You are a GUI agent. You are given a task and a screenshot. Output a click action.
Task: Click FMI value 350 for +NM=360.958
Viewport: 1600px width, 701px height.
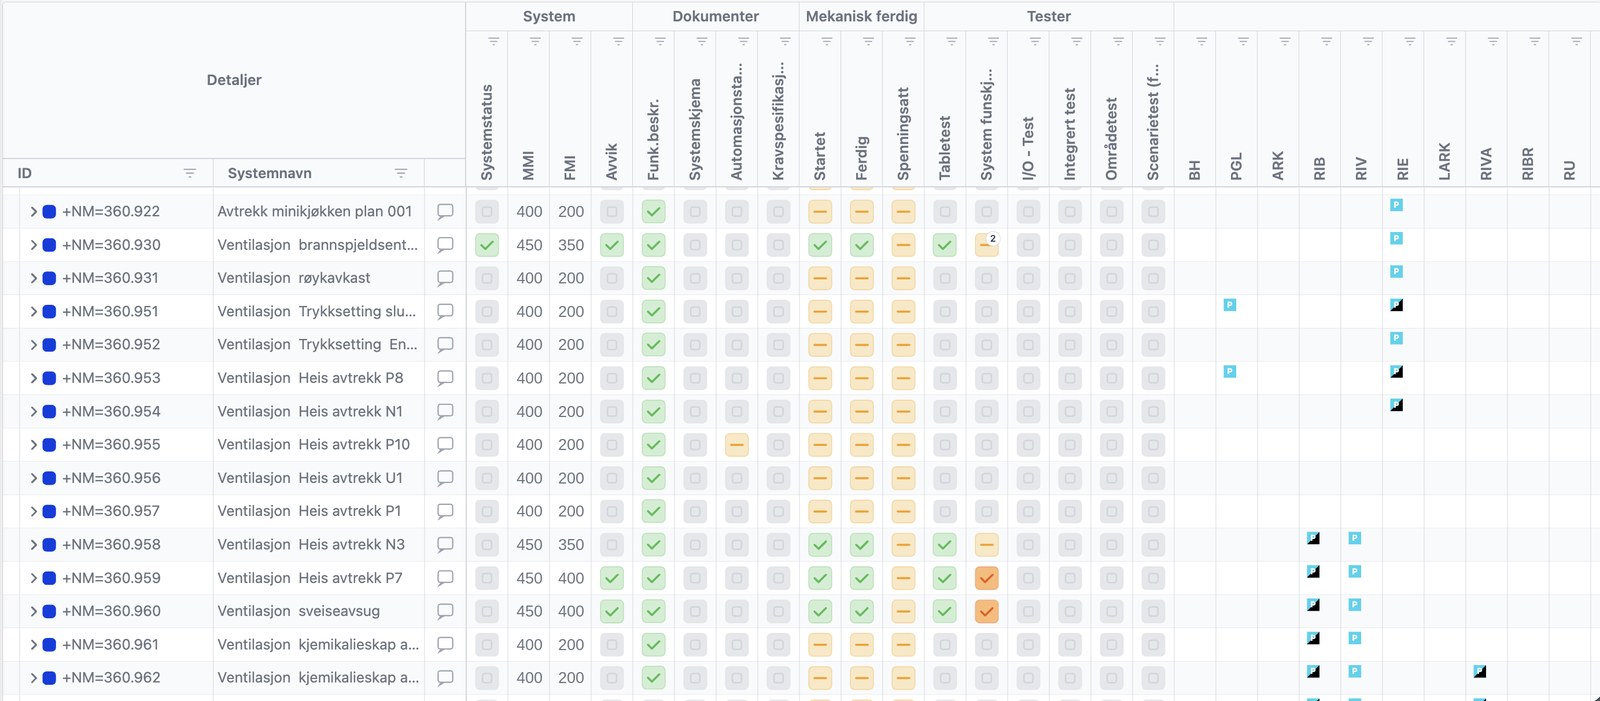[x=571, y=544]
